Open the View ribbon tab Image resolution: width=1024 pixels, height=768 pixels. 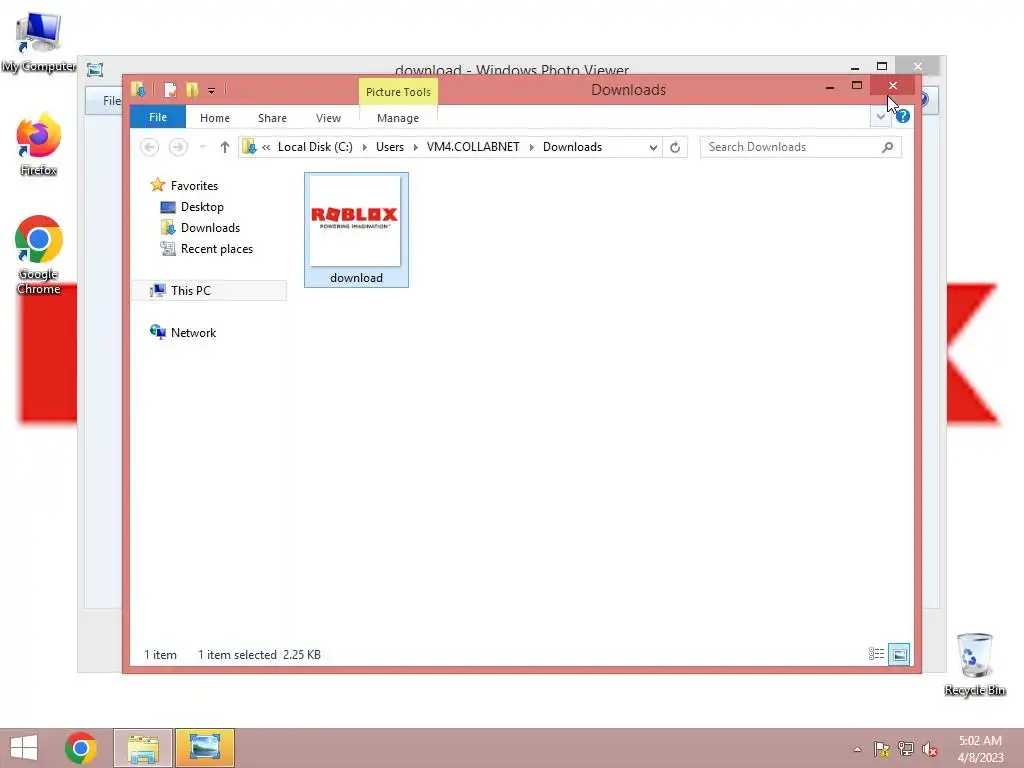point(328,118)
